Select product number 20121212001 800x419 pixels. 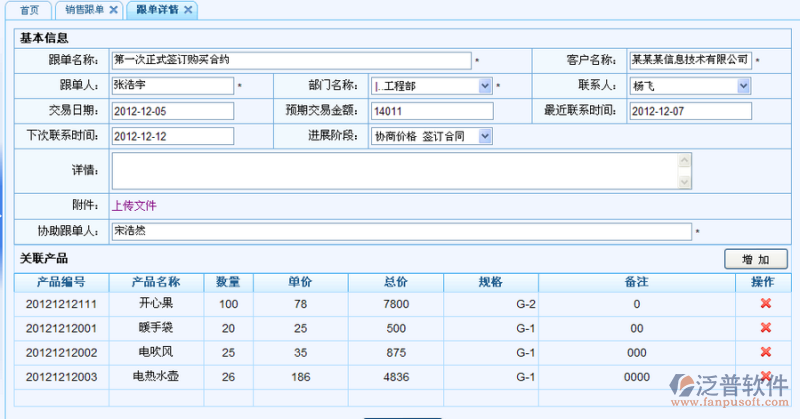tap(61, 328)
